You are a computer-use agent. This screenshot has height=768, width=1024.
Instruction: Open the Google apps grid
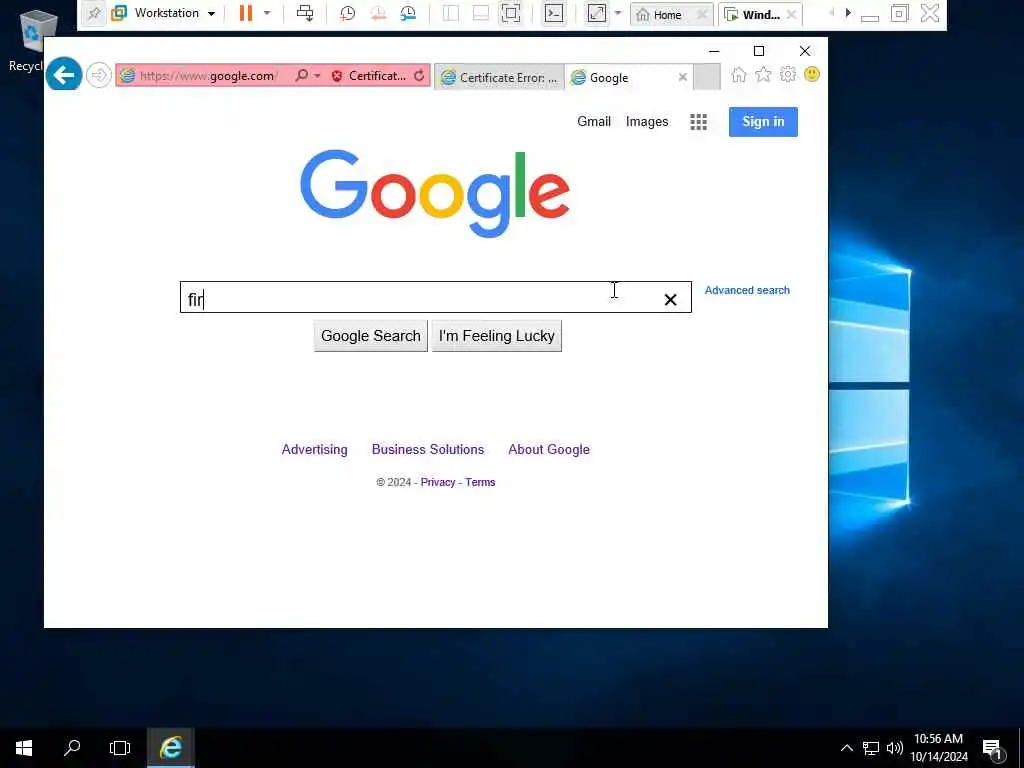pyautogui.click(x=698, y=121)
